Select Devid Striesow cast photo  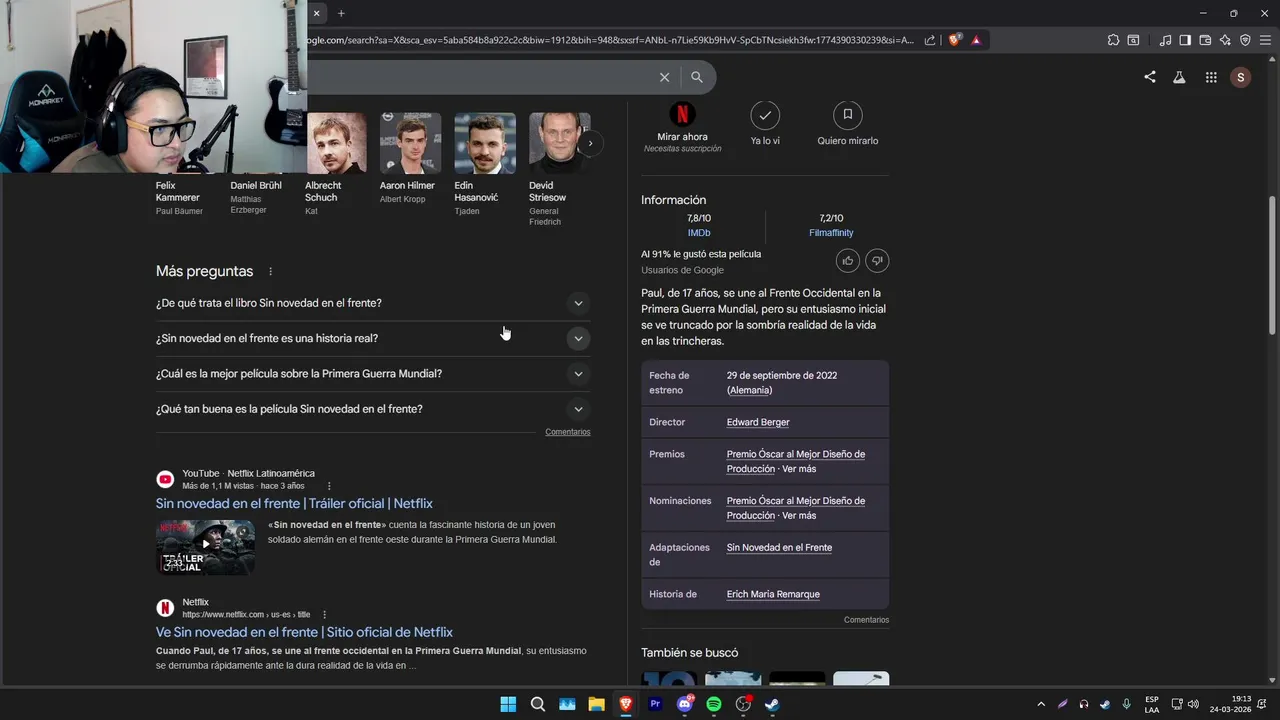(559, 143)
